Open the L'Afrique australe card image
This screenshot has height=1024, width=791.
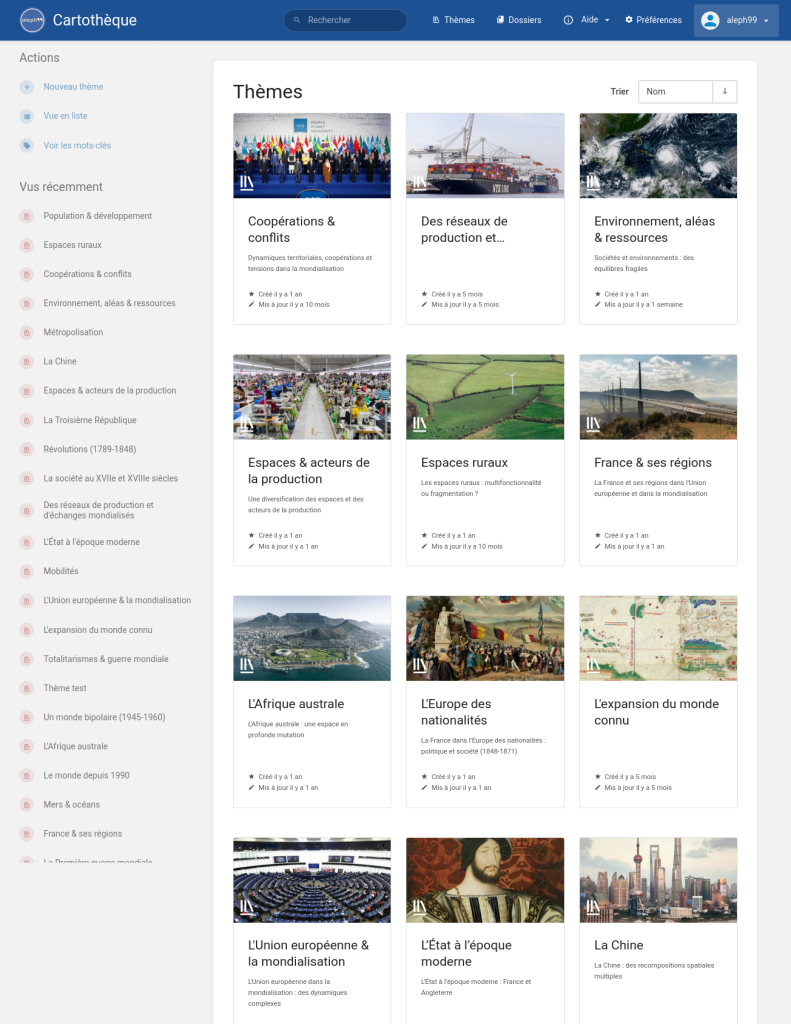coord(312,638)
